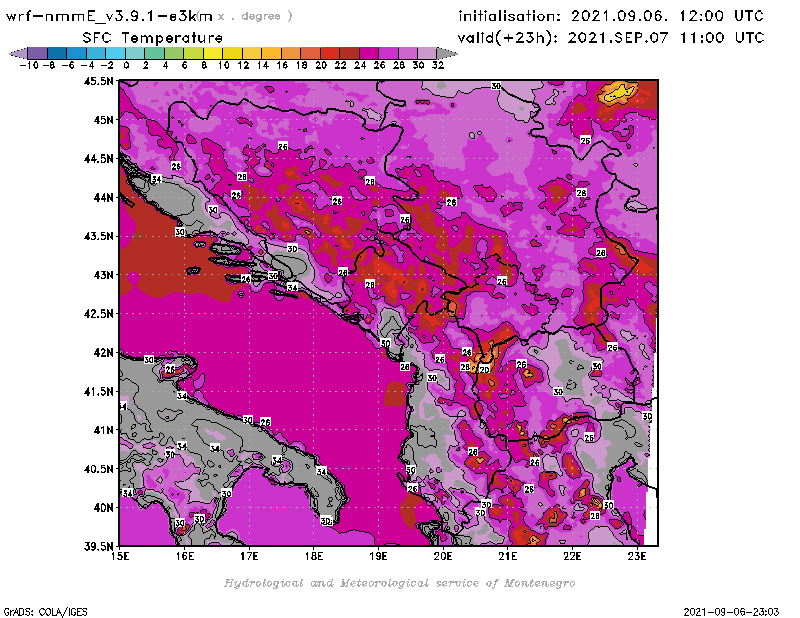Click the '41.5N' latitude label
The height and width of the screenshot is (618, 800).
(x=99, y=391)
